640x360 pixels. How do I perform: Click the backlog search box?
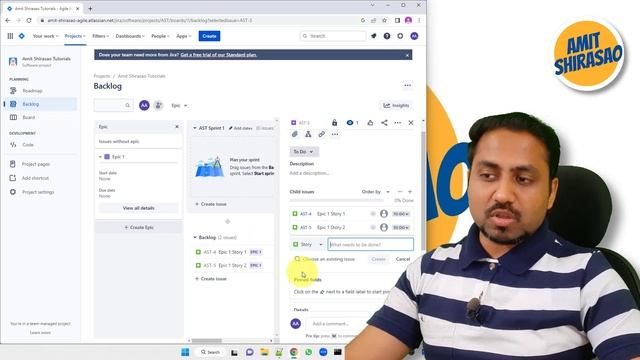[x=113, y=105]
